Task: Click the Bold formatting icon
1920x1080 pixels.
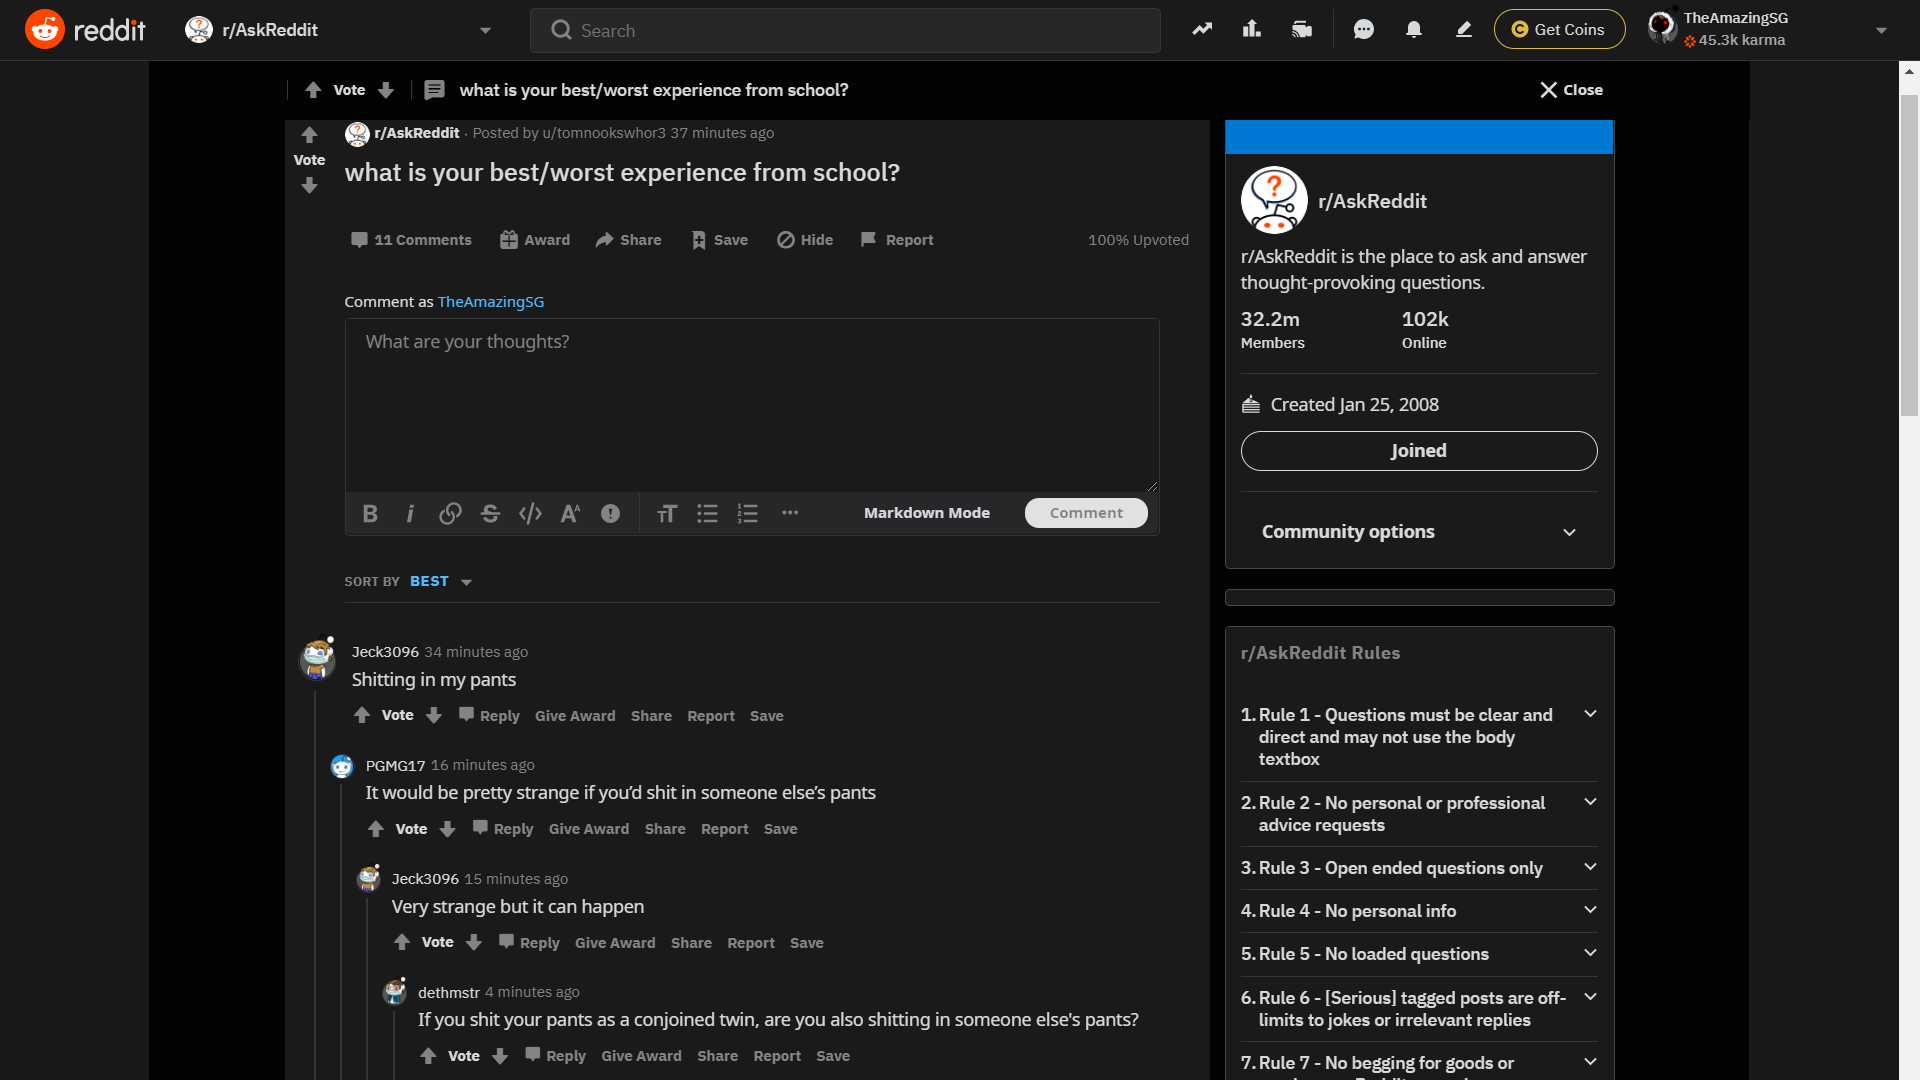Action: coord(370,514)
